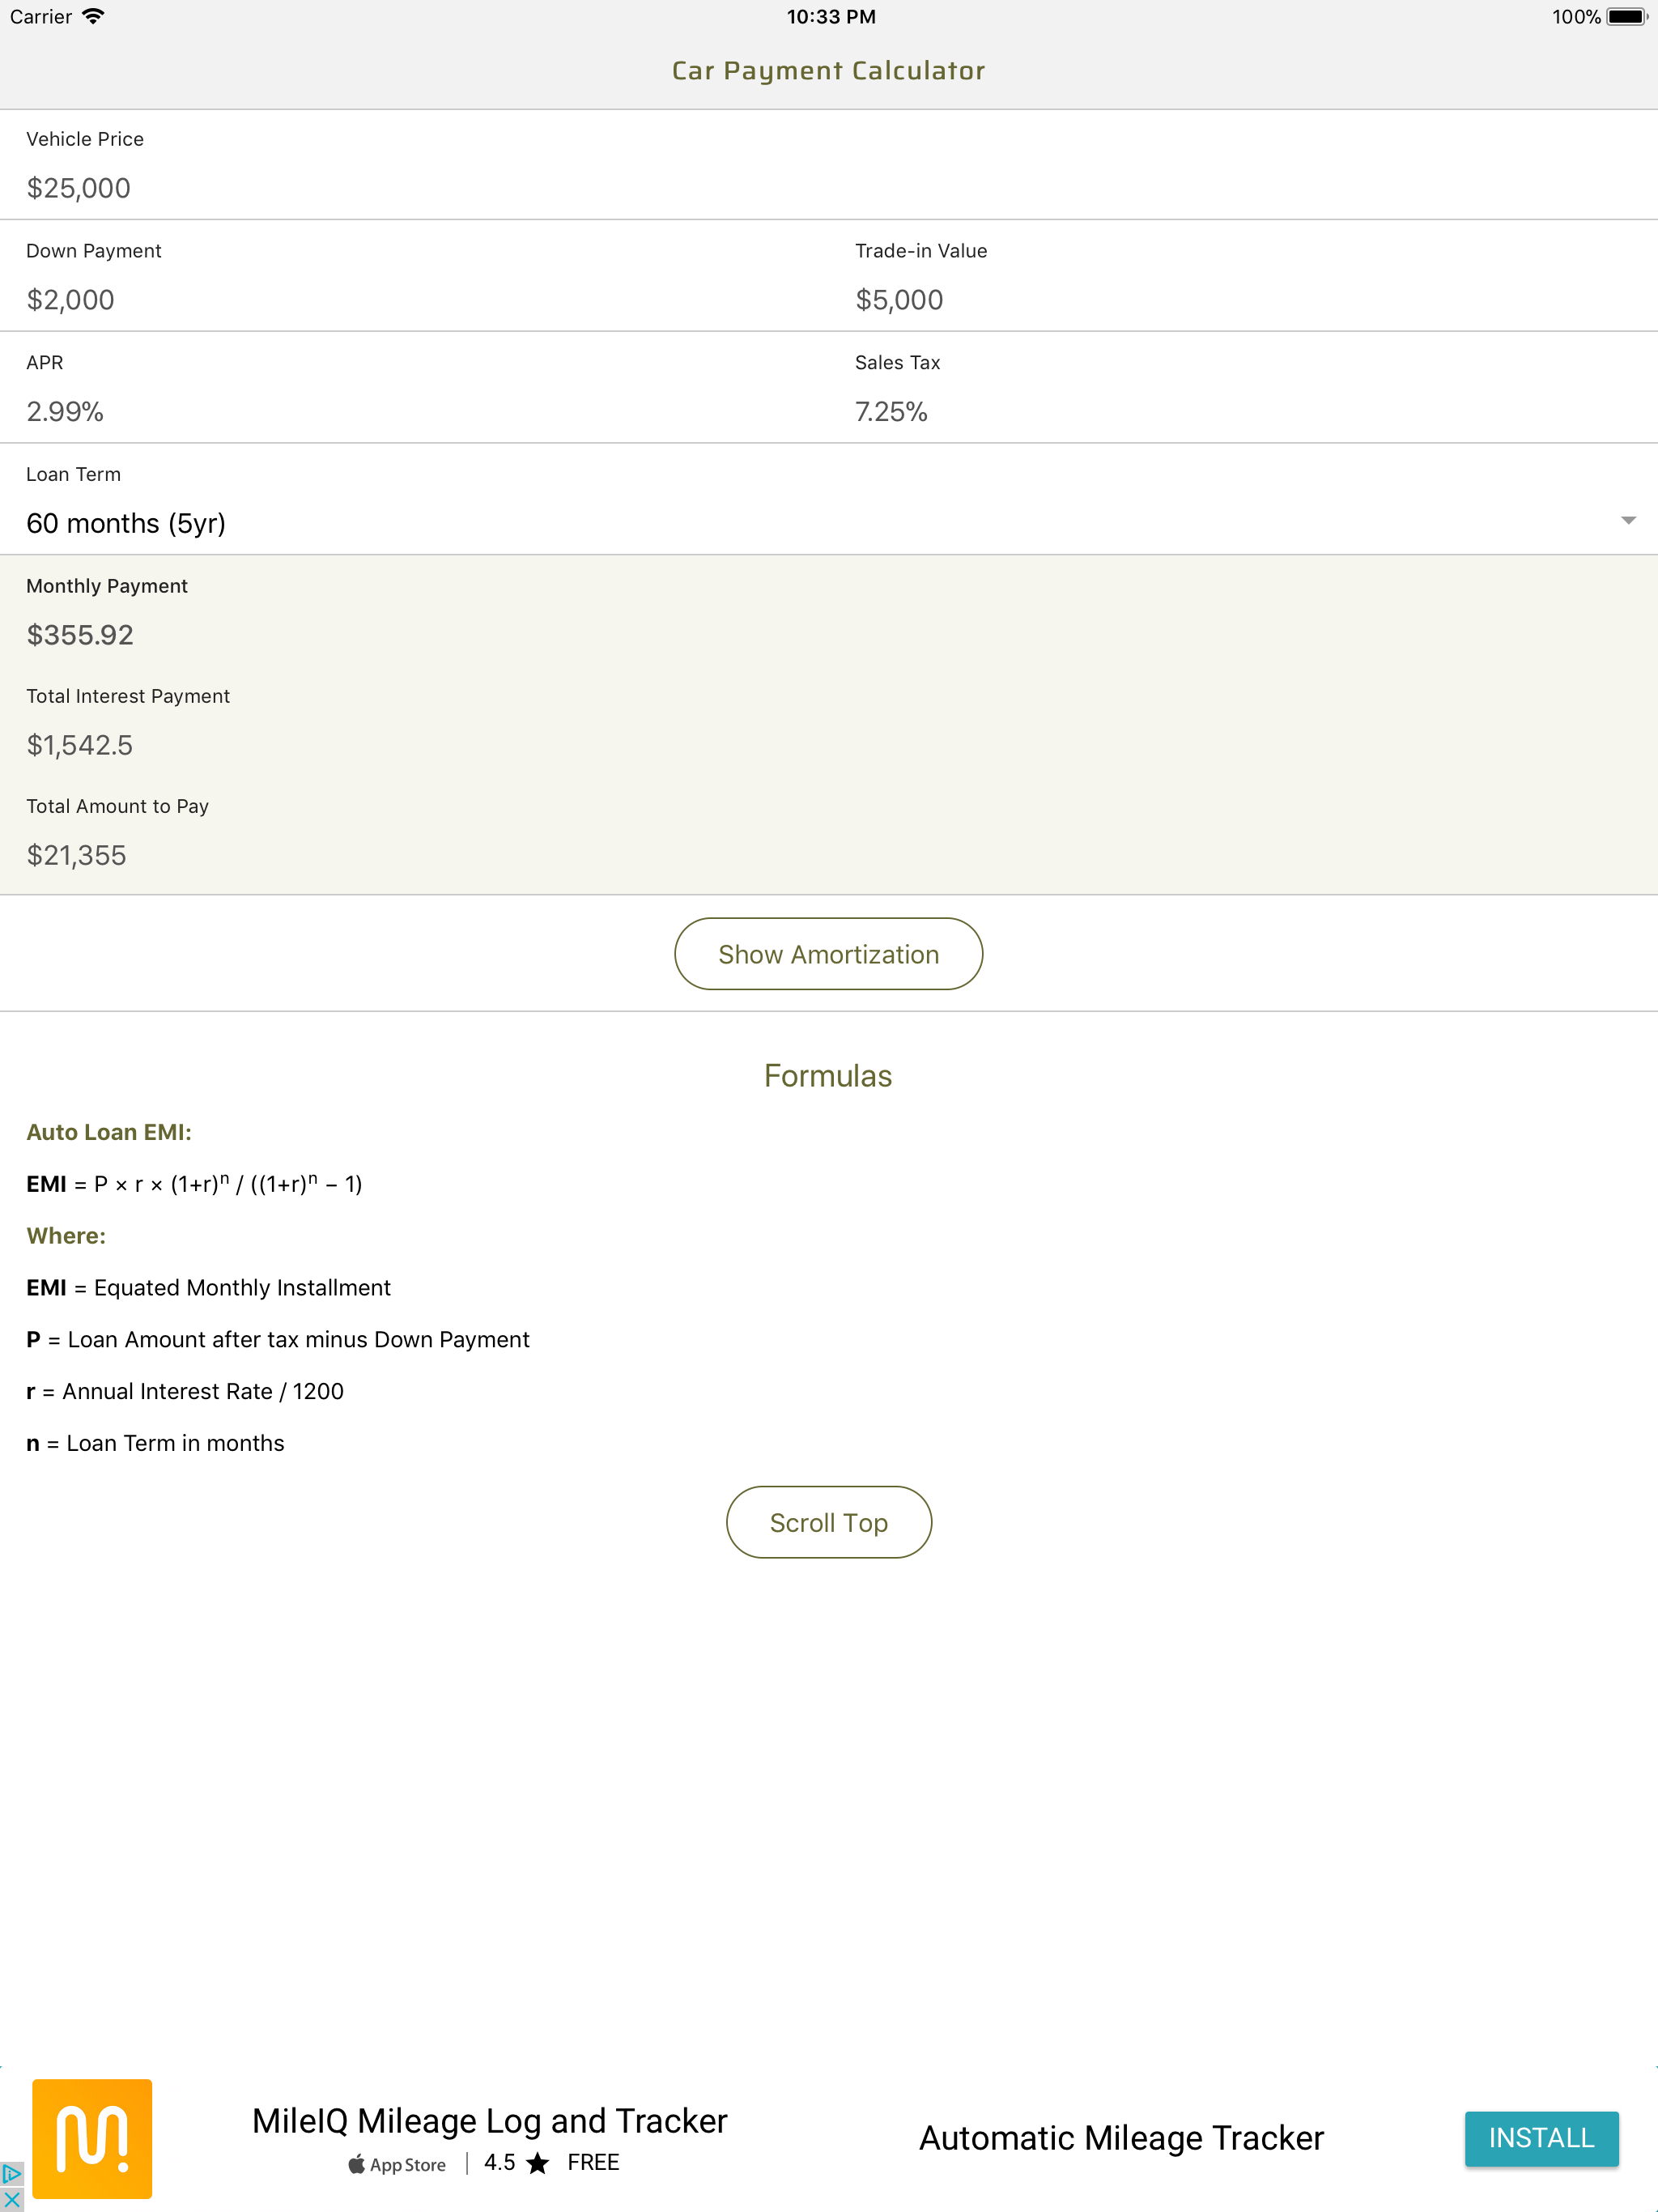
Task: Click the MileIQ Mileage Log ad title
Action: click(489, 2121)
